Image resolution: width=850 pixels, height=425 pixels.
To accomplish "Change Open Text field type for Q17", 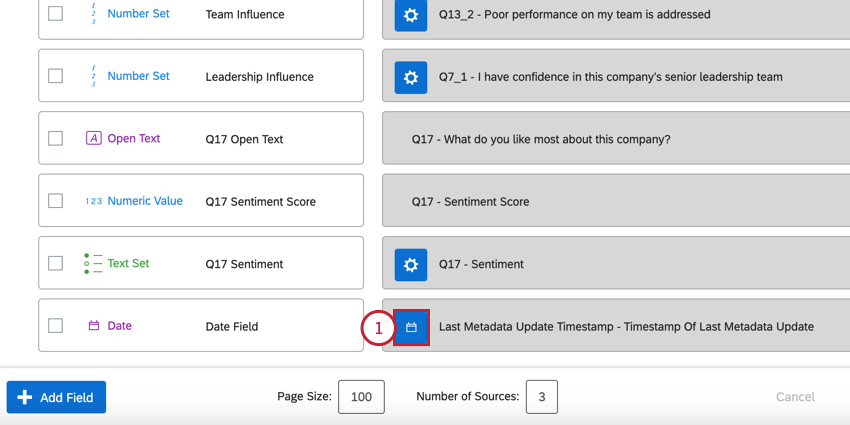I will (x=133, y=139).
